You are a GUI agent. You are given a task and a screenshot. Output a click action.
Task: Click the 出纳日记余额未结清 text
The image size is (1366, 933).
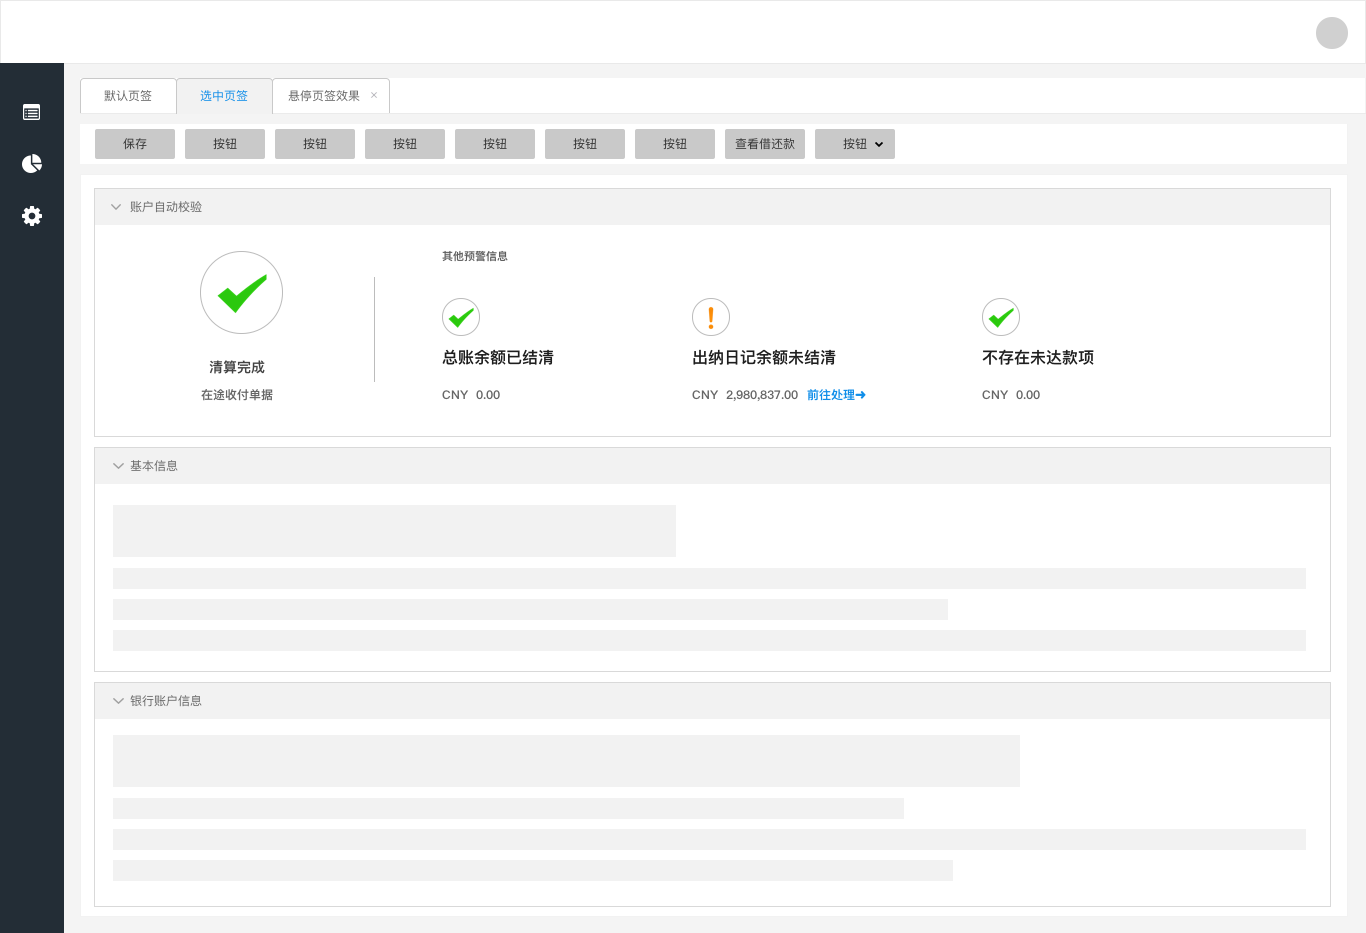[x=764, y=357]
